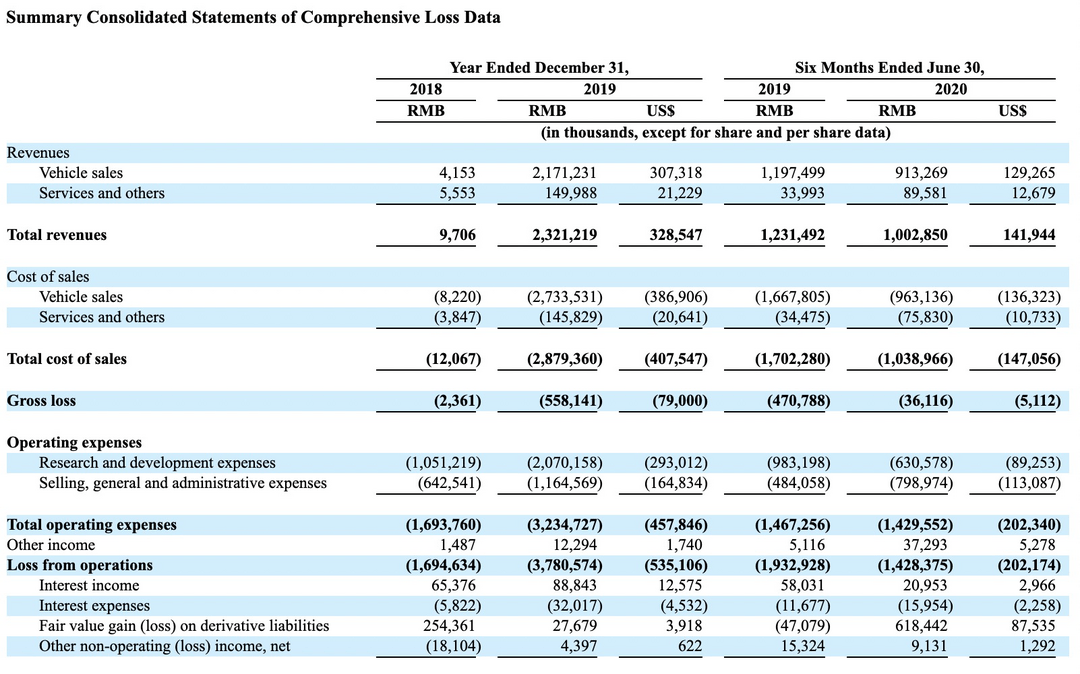Image resolution: width=1080 pixels, height=674 pixels.
Task: Click the 'Revenues' row label
Action: pos(38,153)
